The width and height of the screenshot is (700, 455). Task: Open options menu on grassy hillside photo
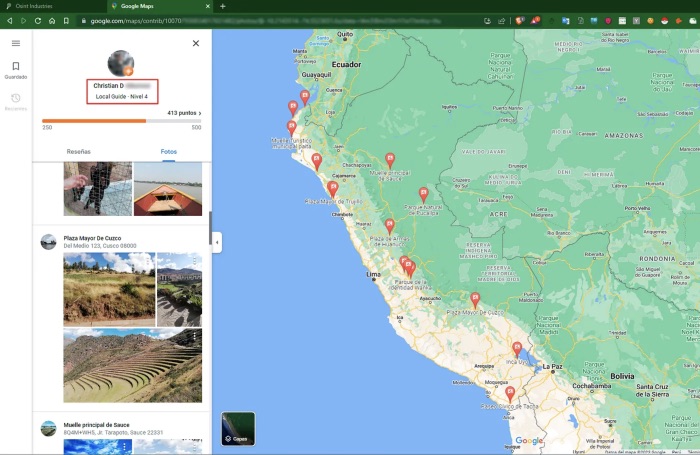(x=148, y=260)
